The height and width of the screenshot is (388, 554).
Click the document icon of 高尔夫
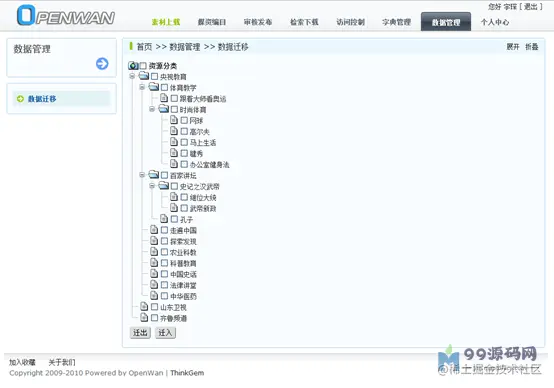point(174,131)
